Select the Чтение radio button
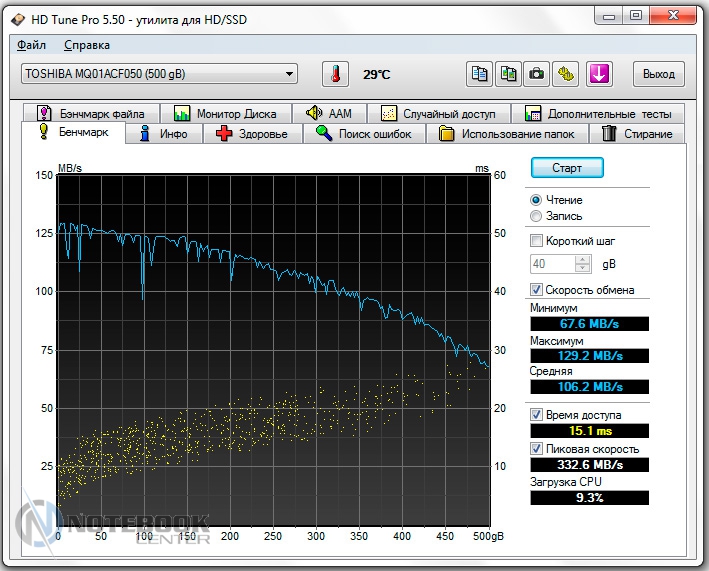709x571 pixels. click(537, 200)
